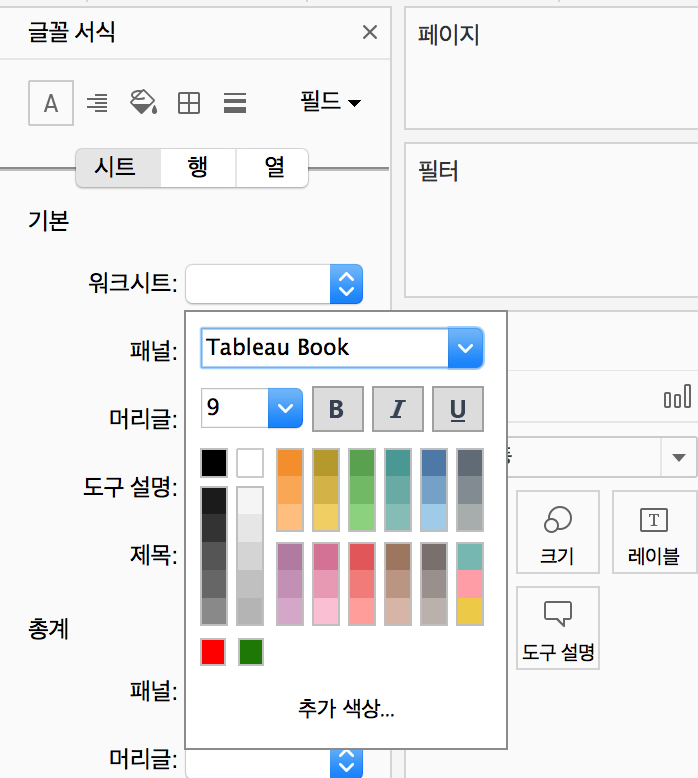Pick the bright red recent color
The height and width of the screenshot is (778, 698).
[213, 651]
